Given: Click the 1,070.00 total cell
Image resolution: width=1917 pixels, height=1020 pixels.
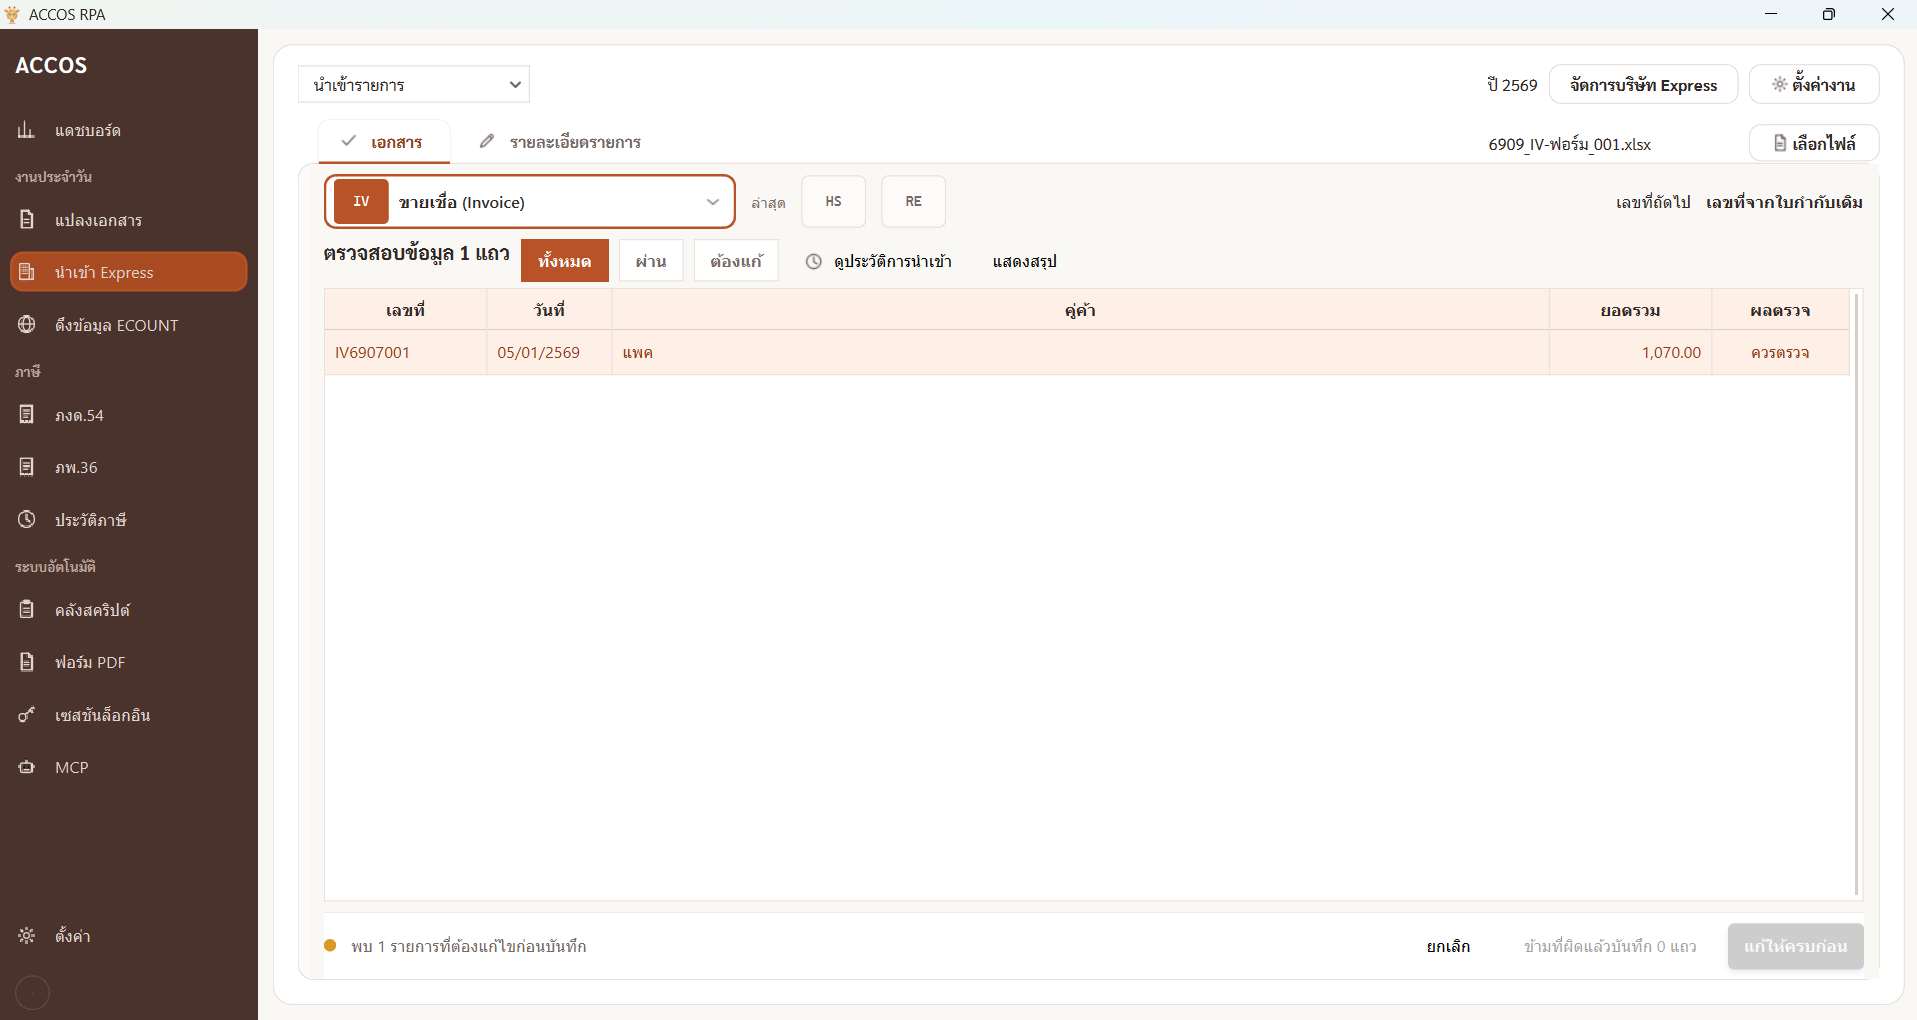Looking at the screenshot, I should tap(1630, 352).
